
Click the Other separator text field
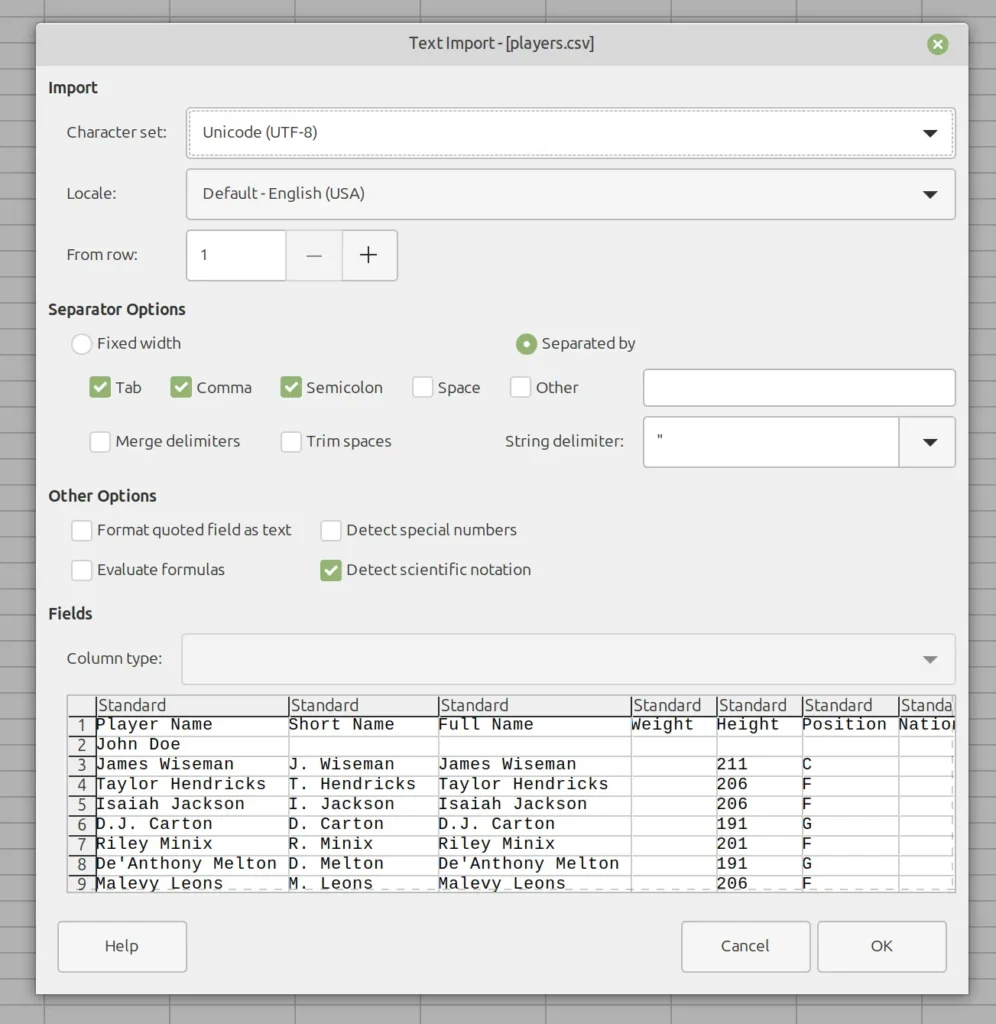click(799, 387)
